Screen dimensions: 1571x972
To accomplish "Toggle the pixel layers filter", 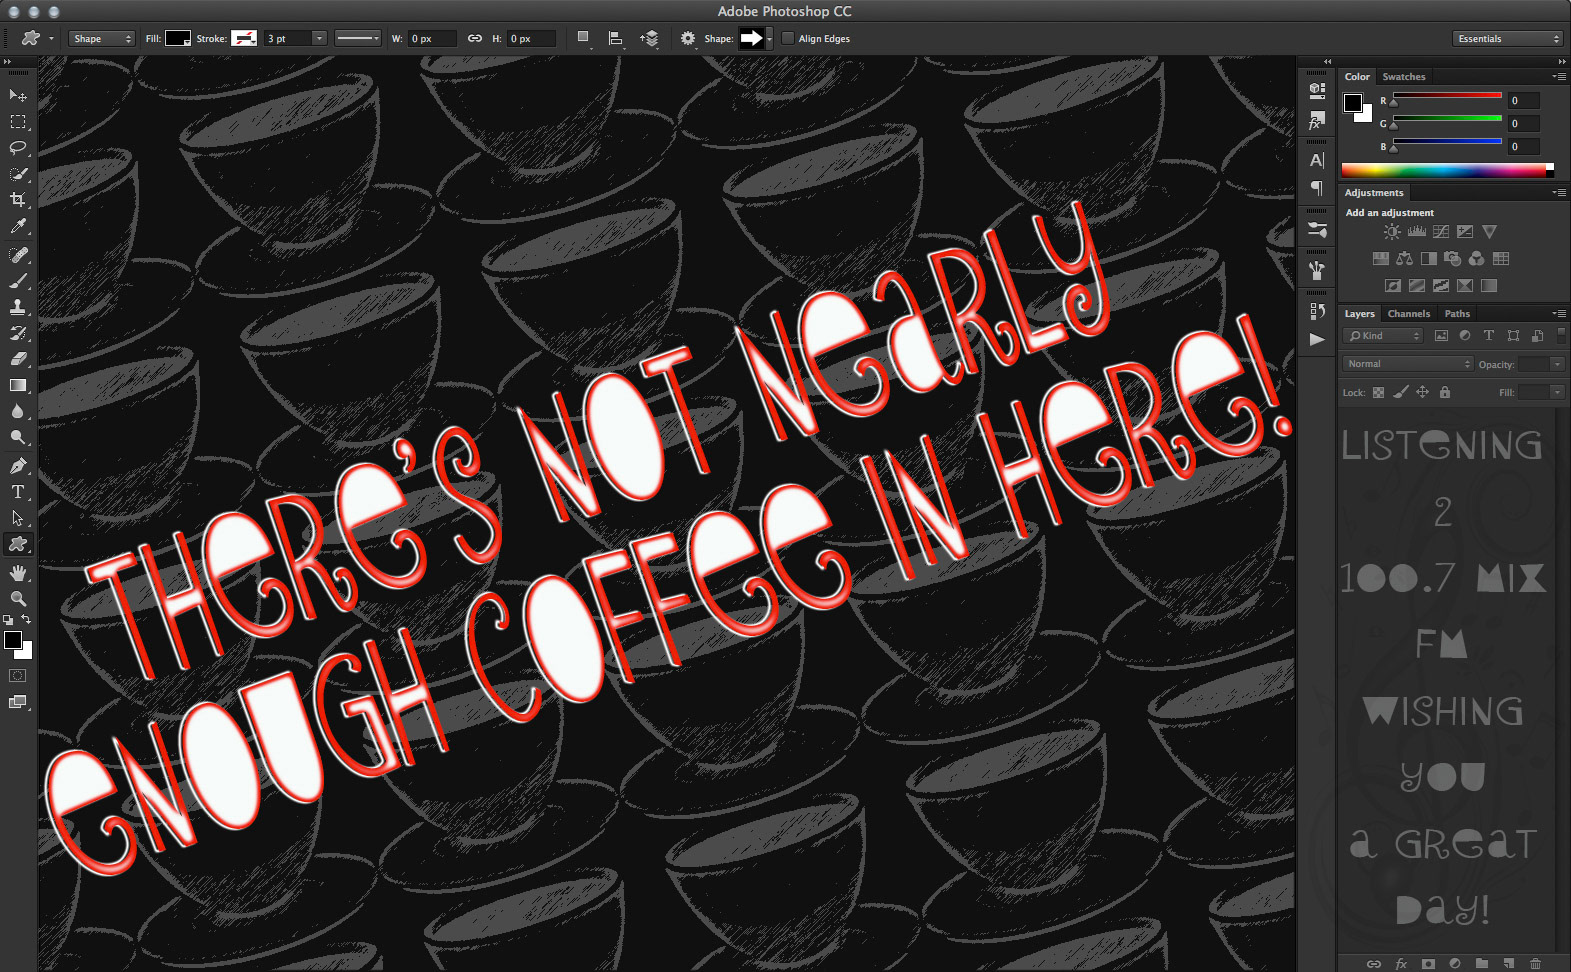I will [x=1441, y=336].
